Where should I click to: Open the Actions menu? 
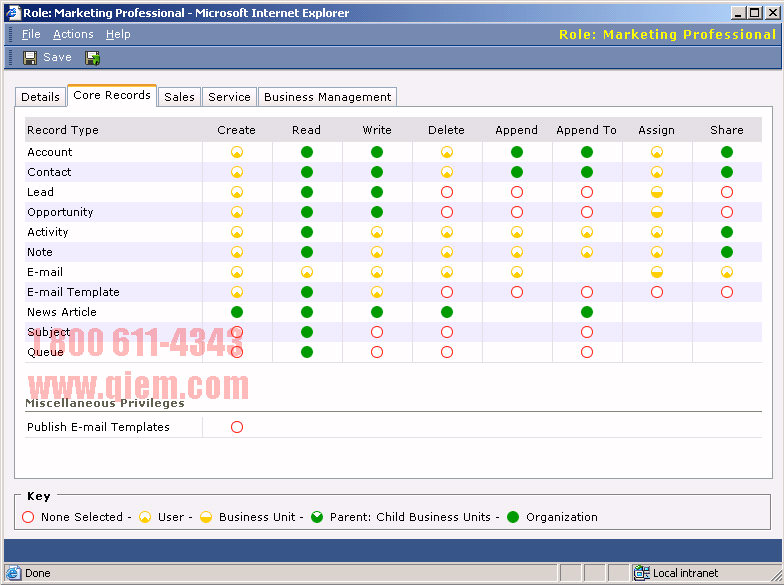73,34
